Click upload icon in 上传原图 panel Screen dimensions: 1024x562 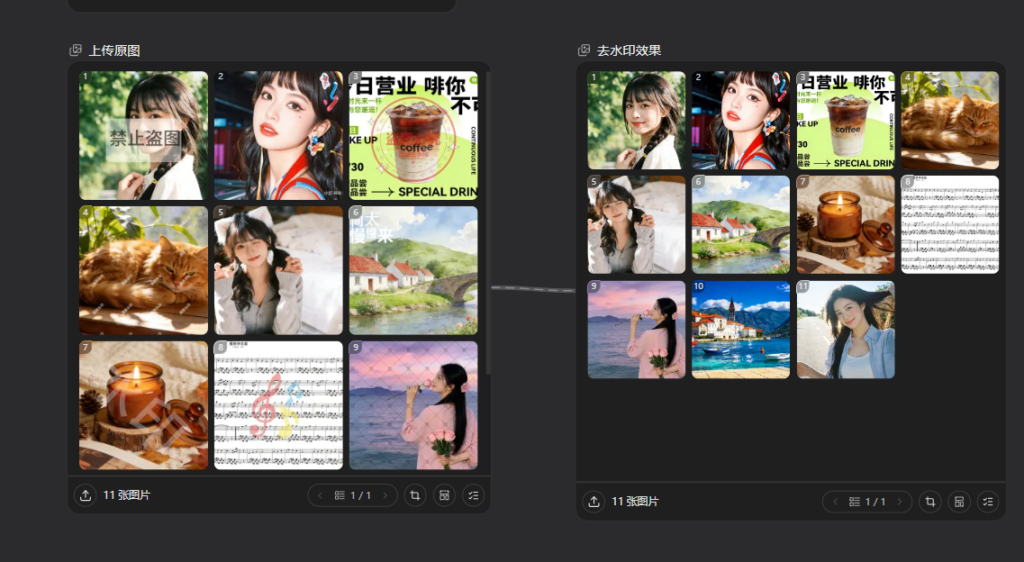(85, 495)
